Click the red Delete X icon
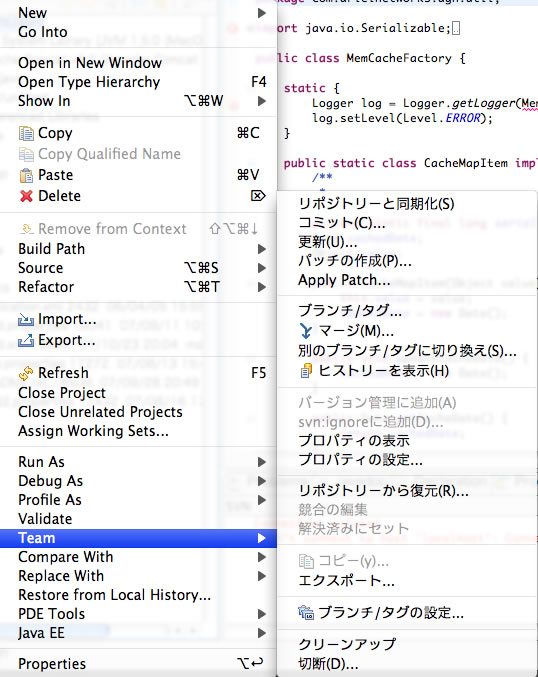This screenshot has height=677, width=538. point(26,196)
